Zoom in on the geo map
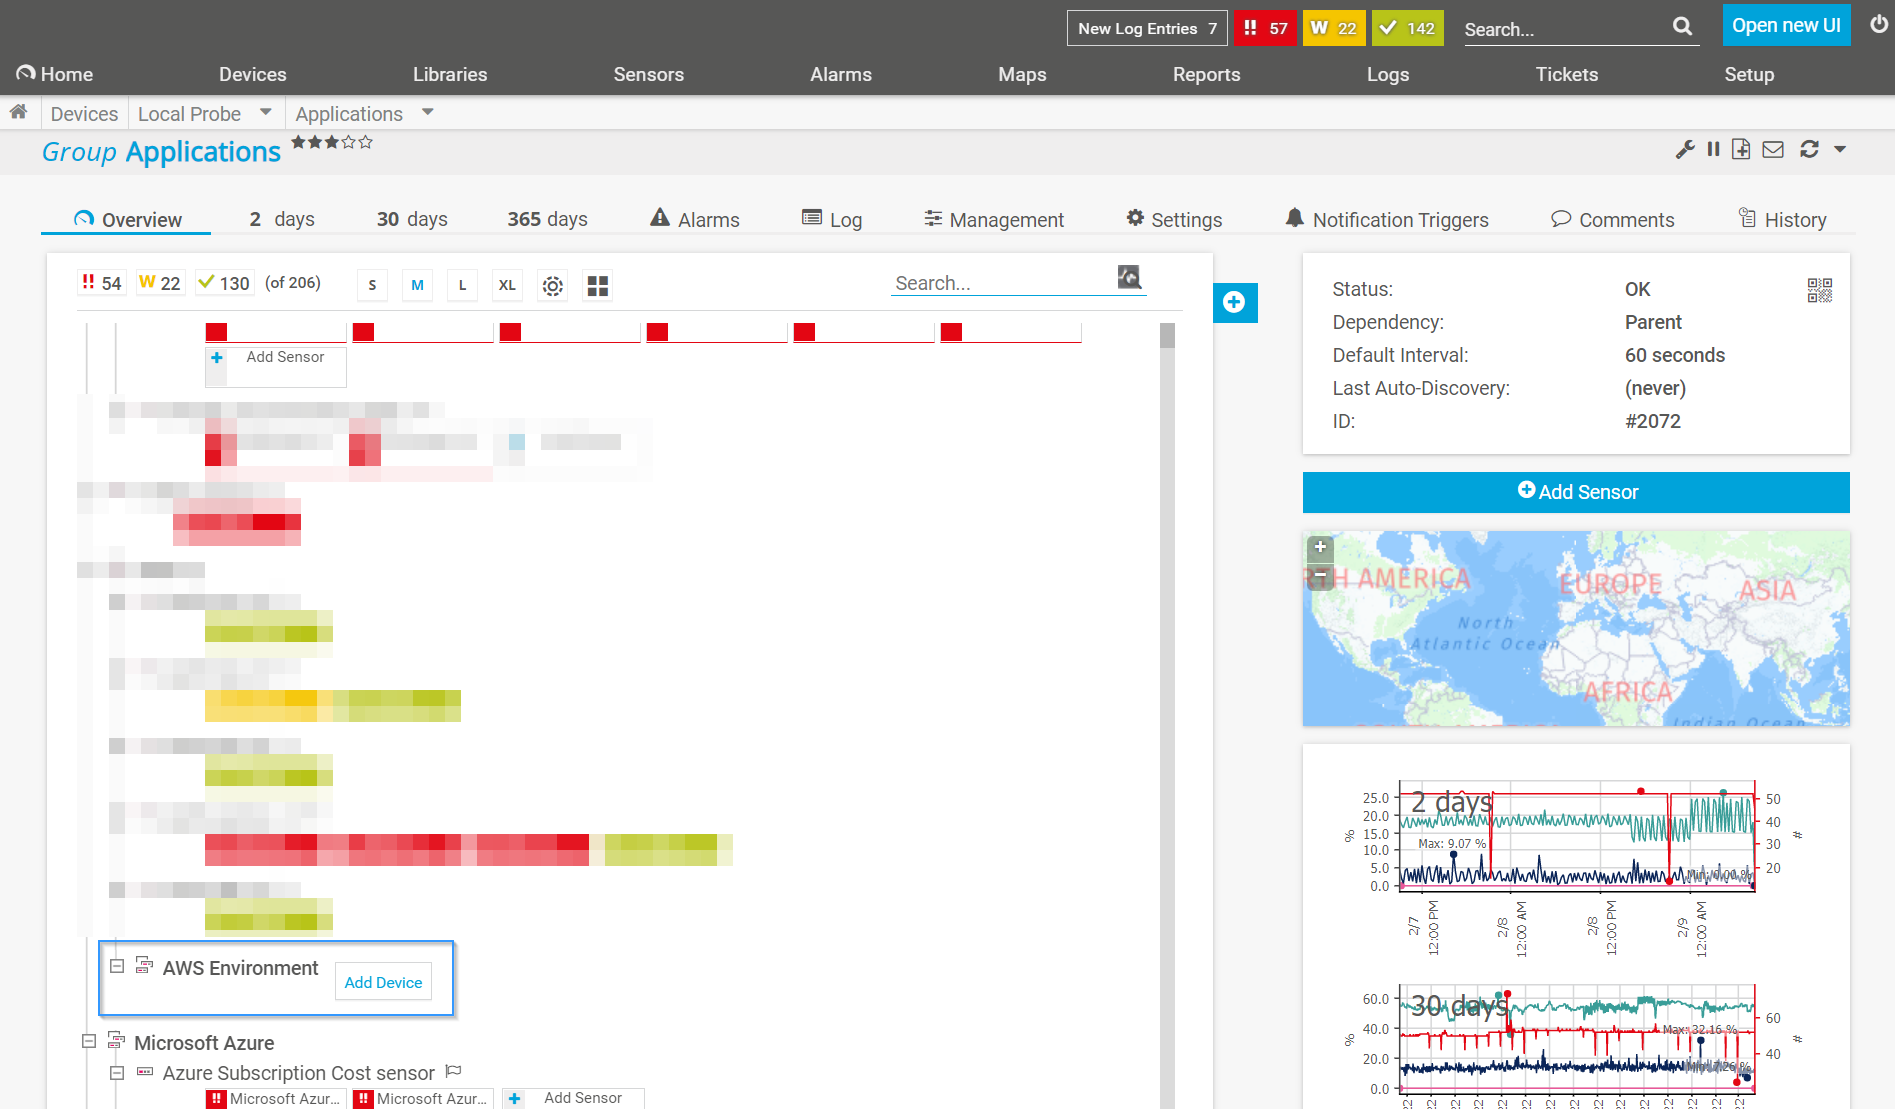The height and width of the screenshot is (1109, 1895). pos(1320,547)
